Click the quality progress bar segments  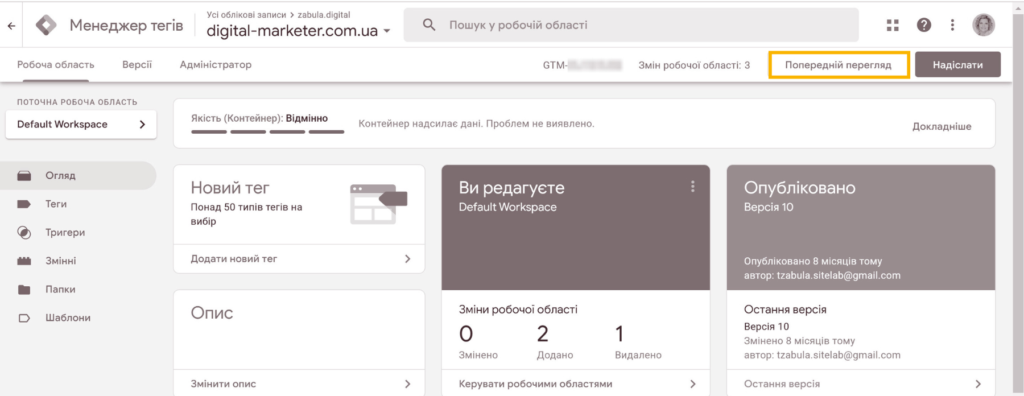[268, 131]
